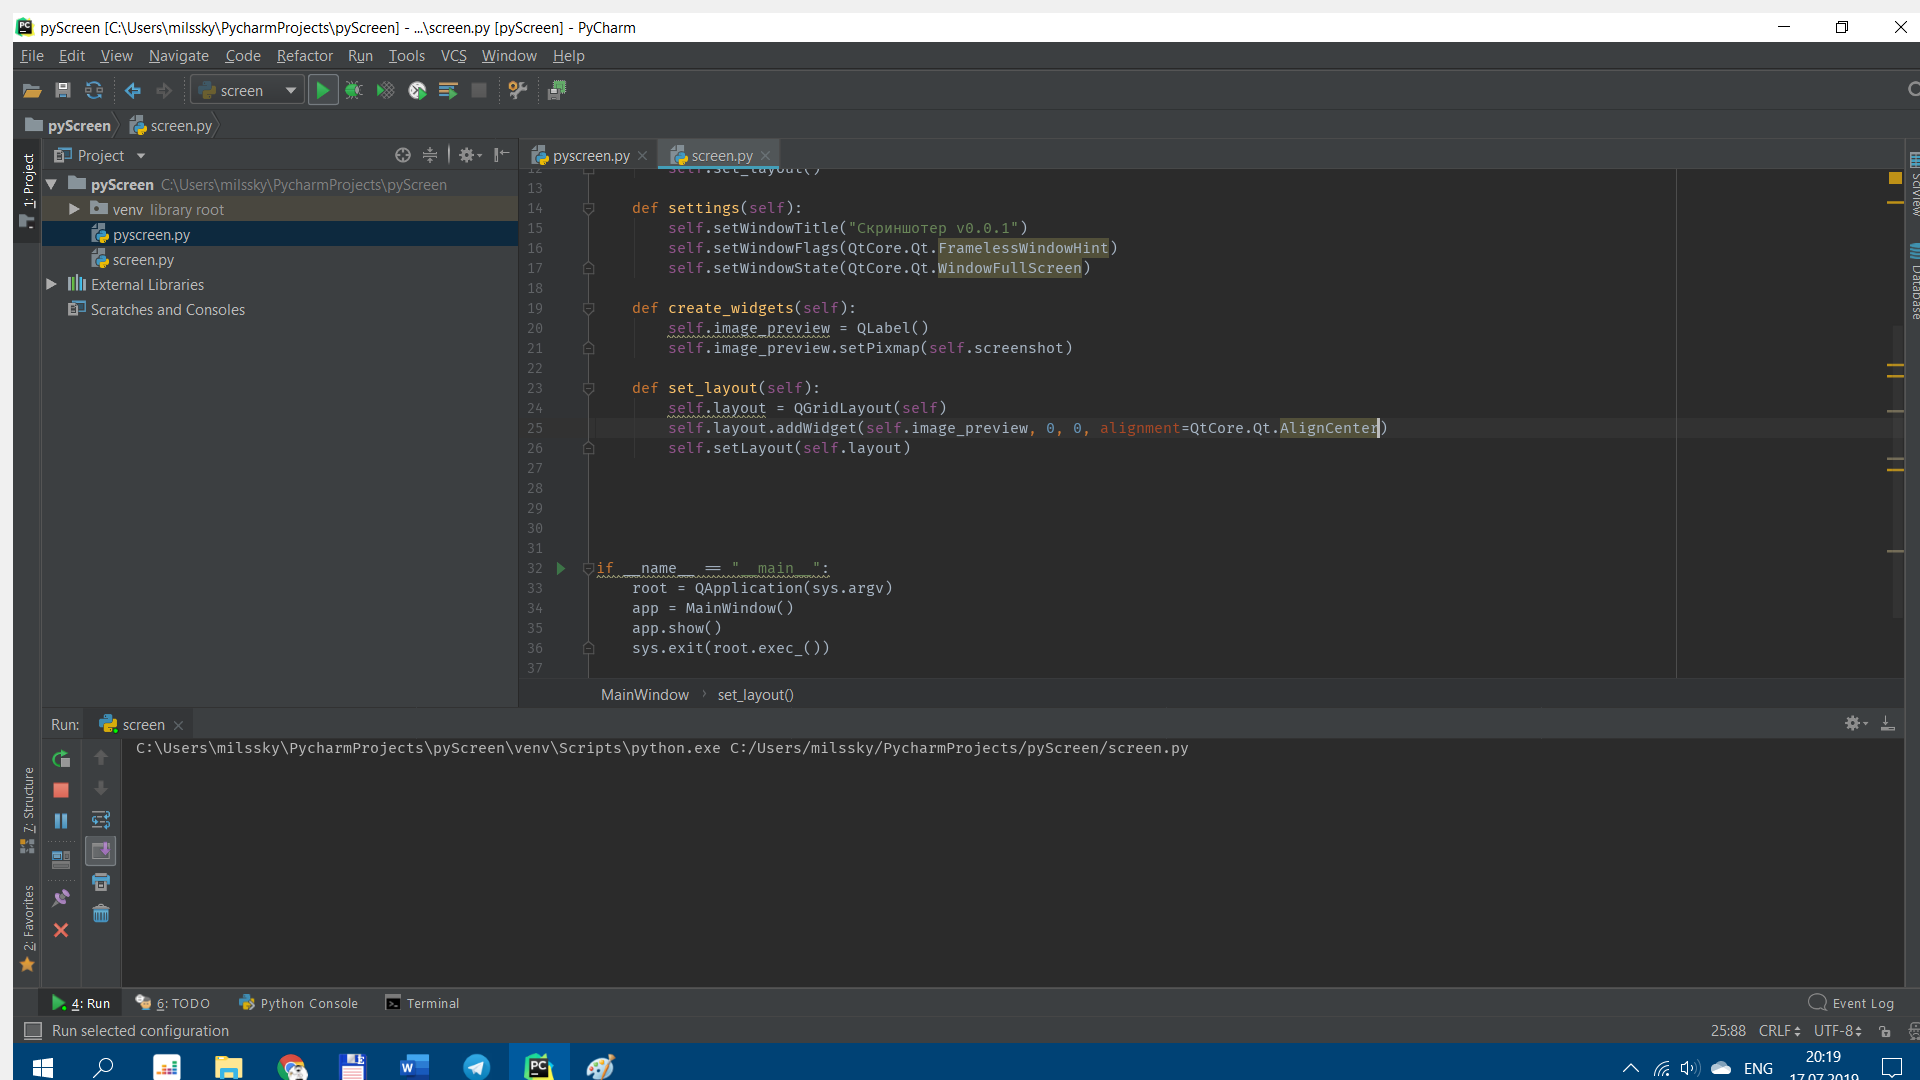The height and width of the screenshot is (1080, 1920).
Task: Change CRLF line separator in status bar
Action: [1779, 1031]
